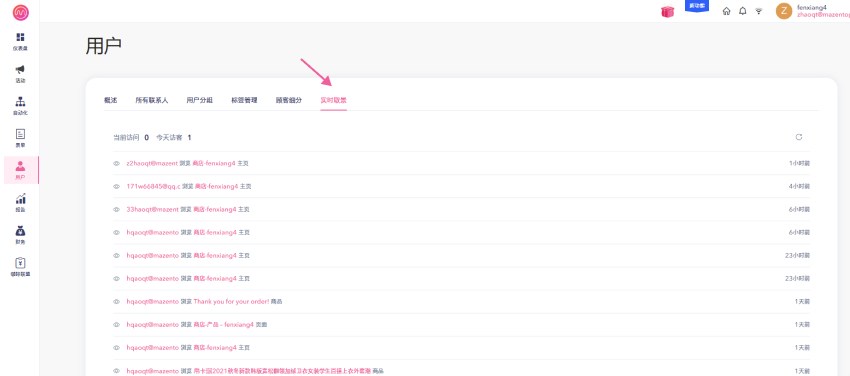This screenshot has width=850, height=376.
Task: Click the fenxiang4 account name at top right
Action: [812, 8]
